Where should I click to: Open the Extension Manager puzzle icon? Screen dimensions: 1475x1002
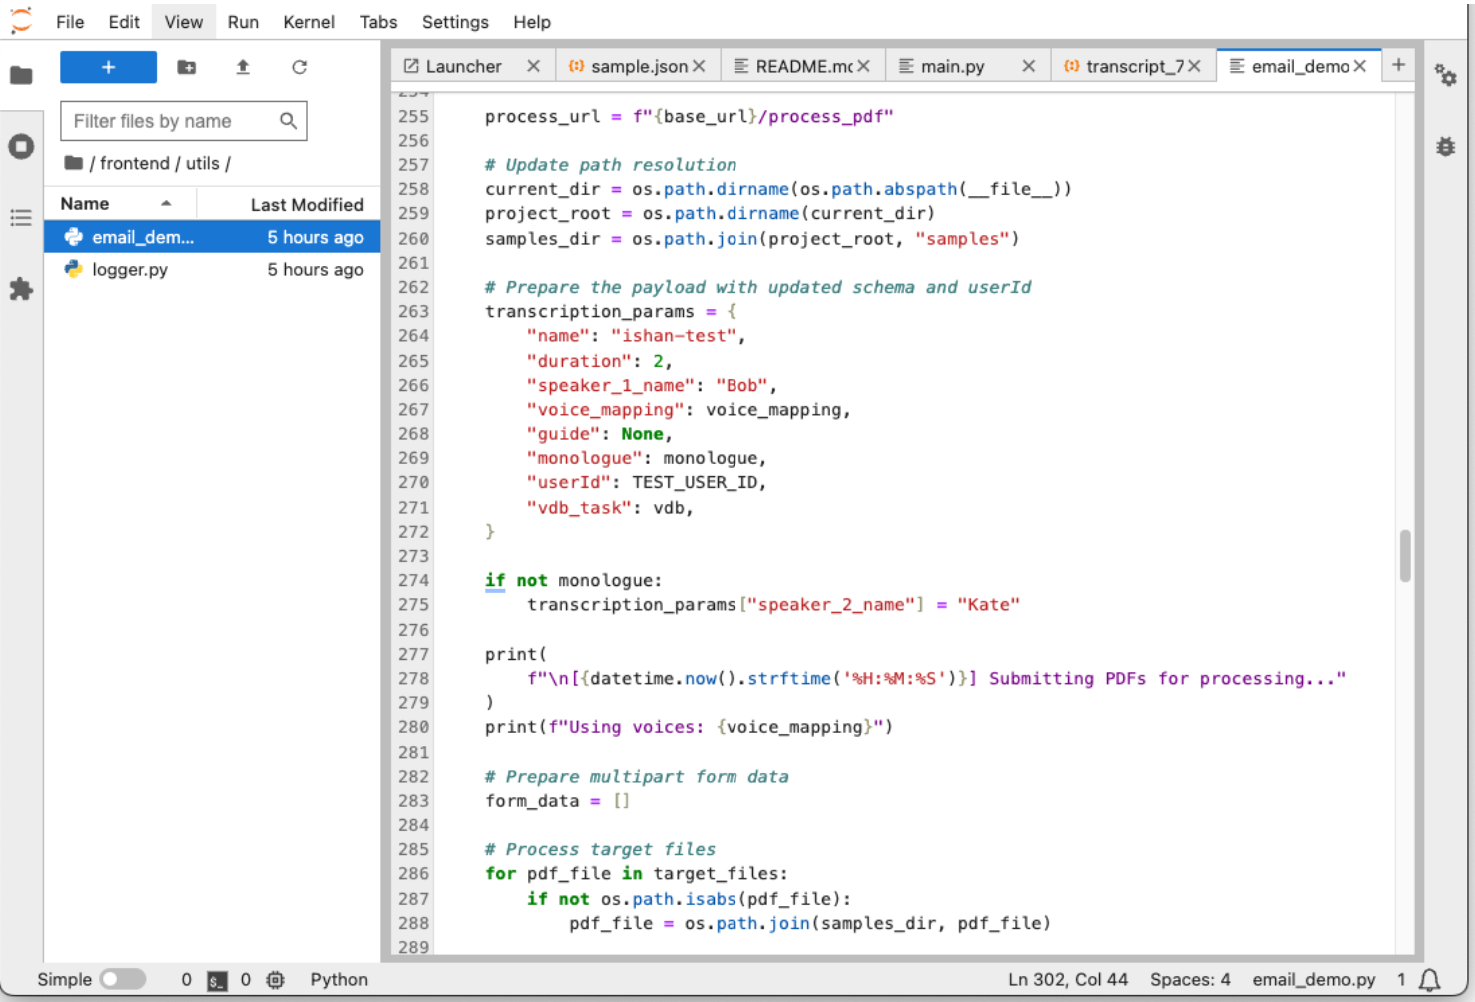click(x=21, y=290)
